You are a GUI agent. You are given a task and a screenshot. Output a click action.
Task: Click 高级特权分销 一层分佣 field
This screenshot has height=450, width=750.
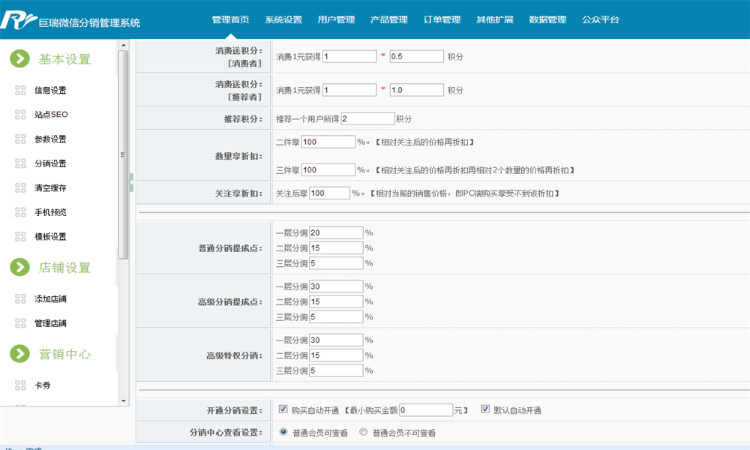[336, 340]
